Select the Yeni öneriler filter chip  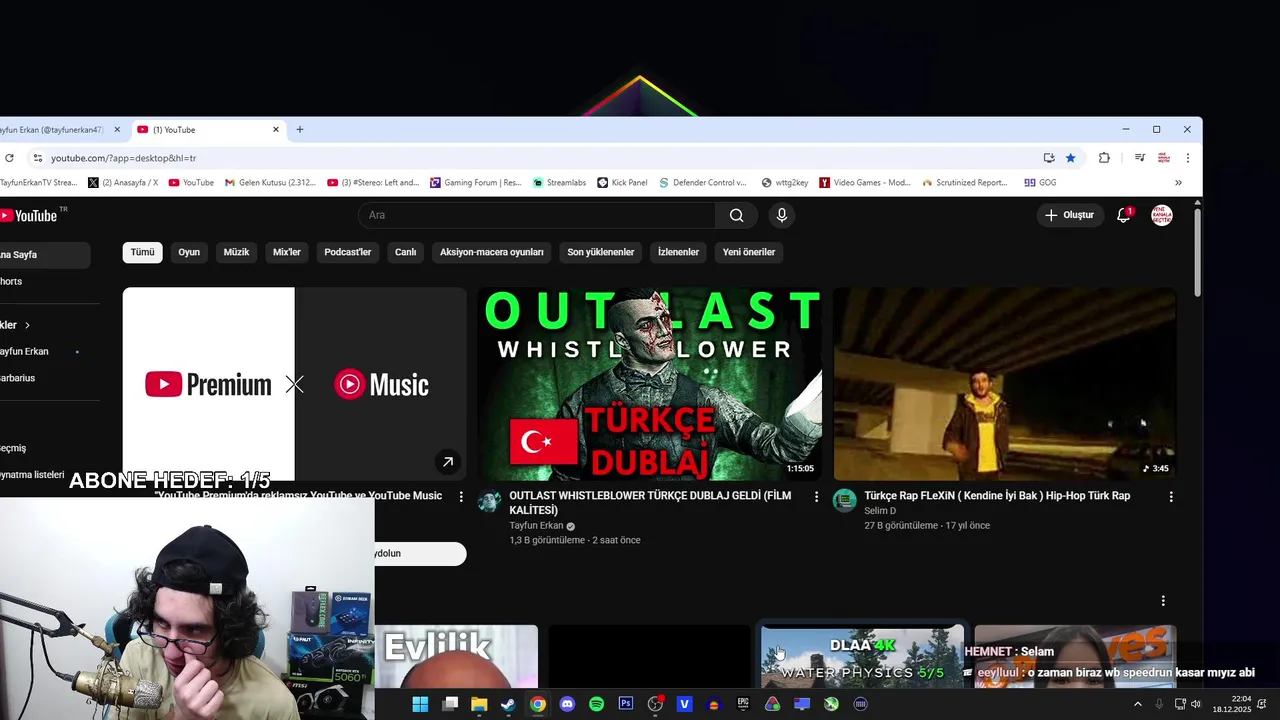point(749,252)
